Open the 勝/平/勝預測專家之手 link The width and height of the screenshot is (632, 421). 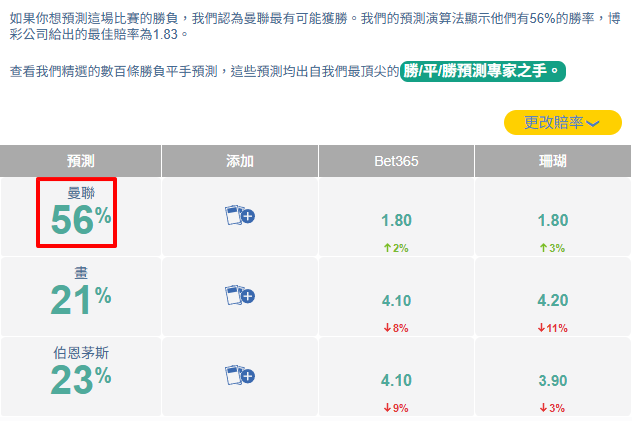pos(483,71)
